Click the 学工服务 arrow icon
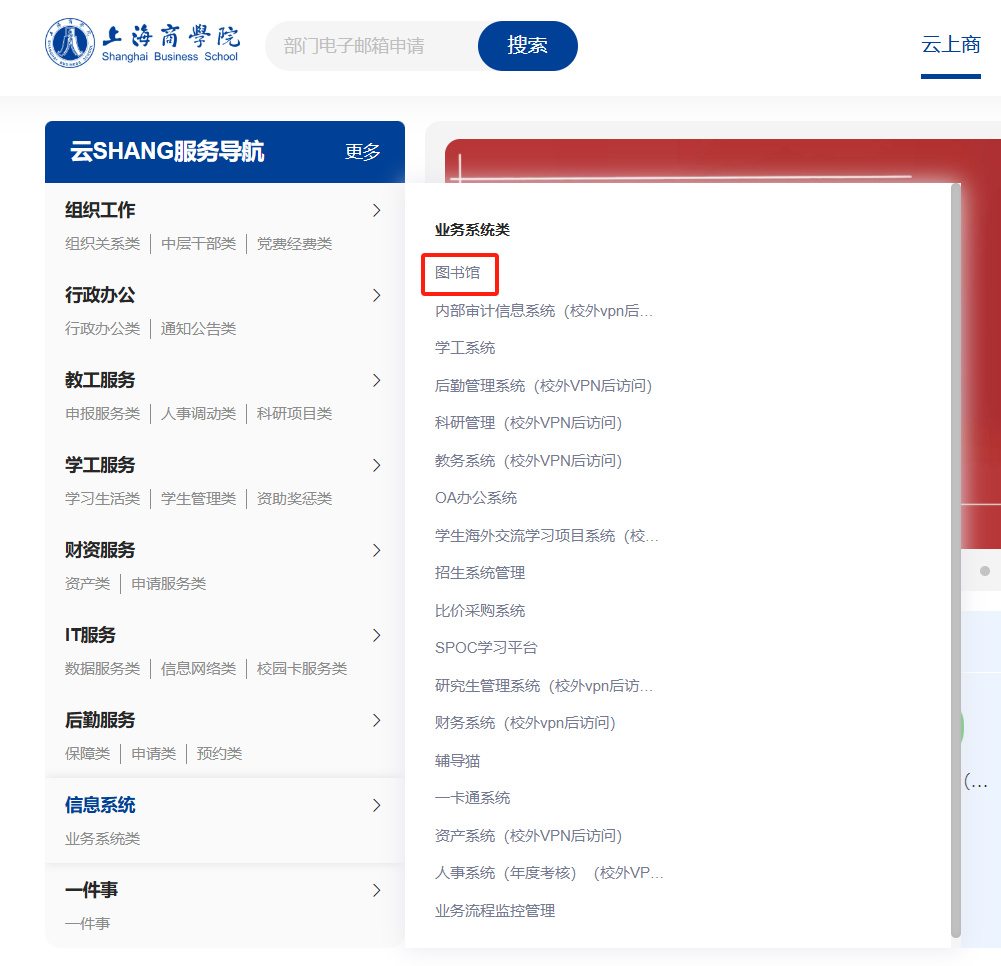 coord(377,465)
